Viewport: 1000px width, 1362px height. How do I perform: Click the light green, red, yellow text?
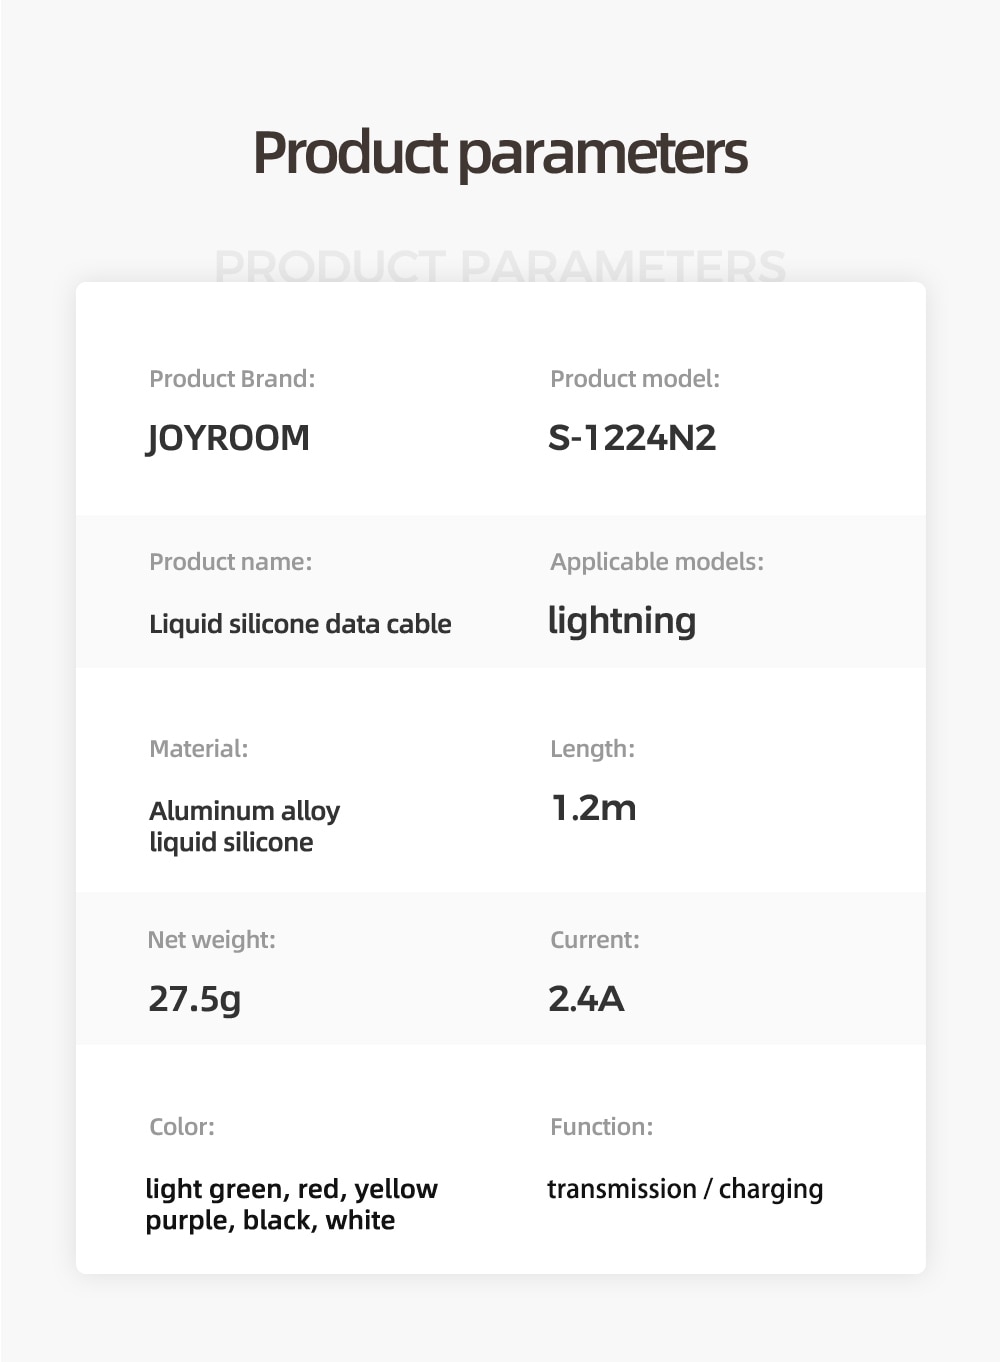click(292, 1189)
